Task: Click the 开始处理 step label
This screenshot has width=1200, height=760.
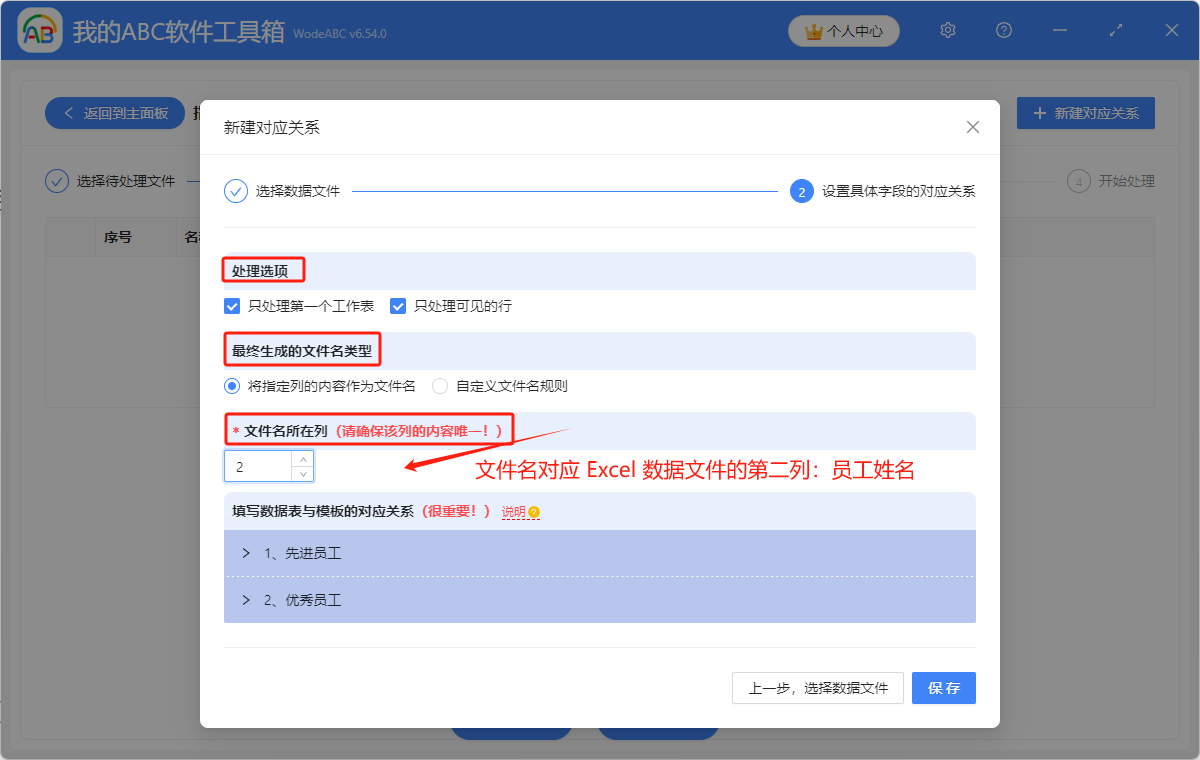Action: (1129, 181)
